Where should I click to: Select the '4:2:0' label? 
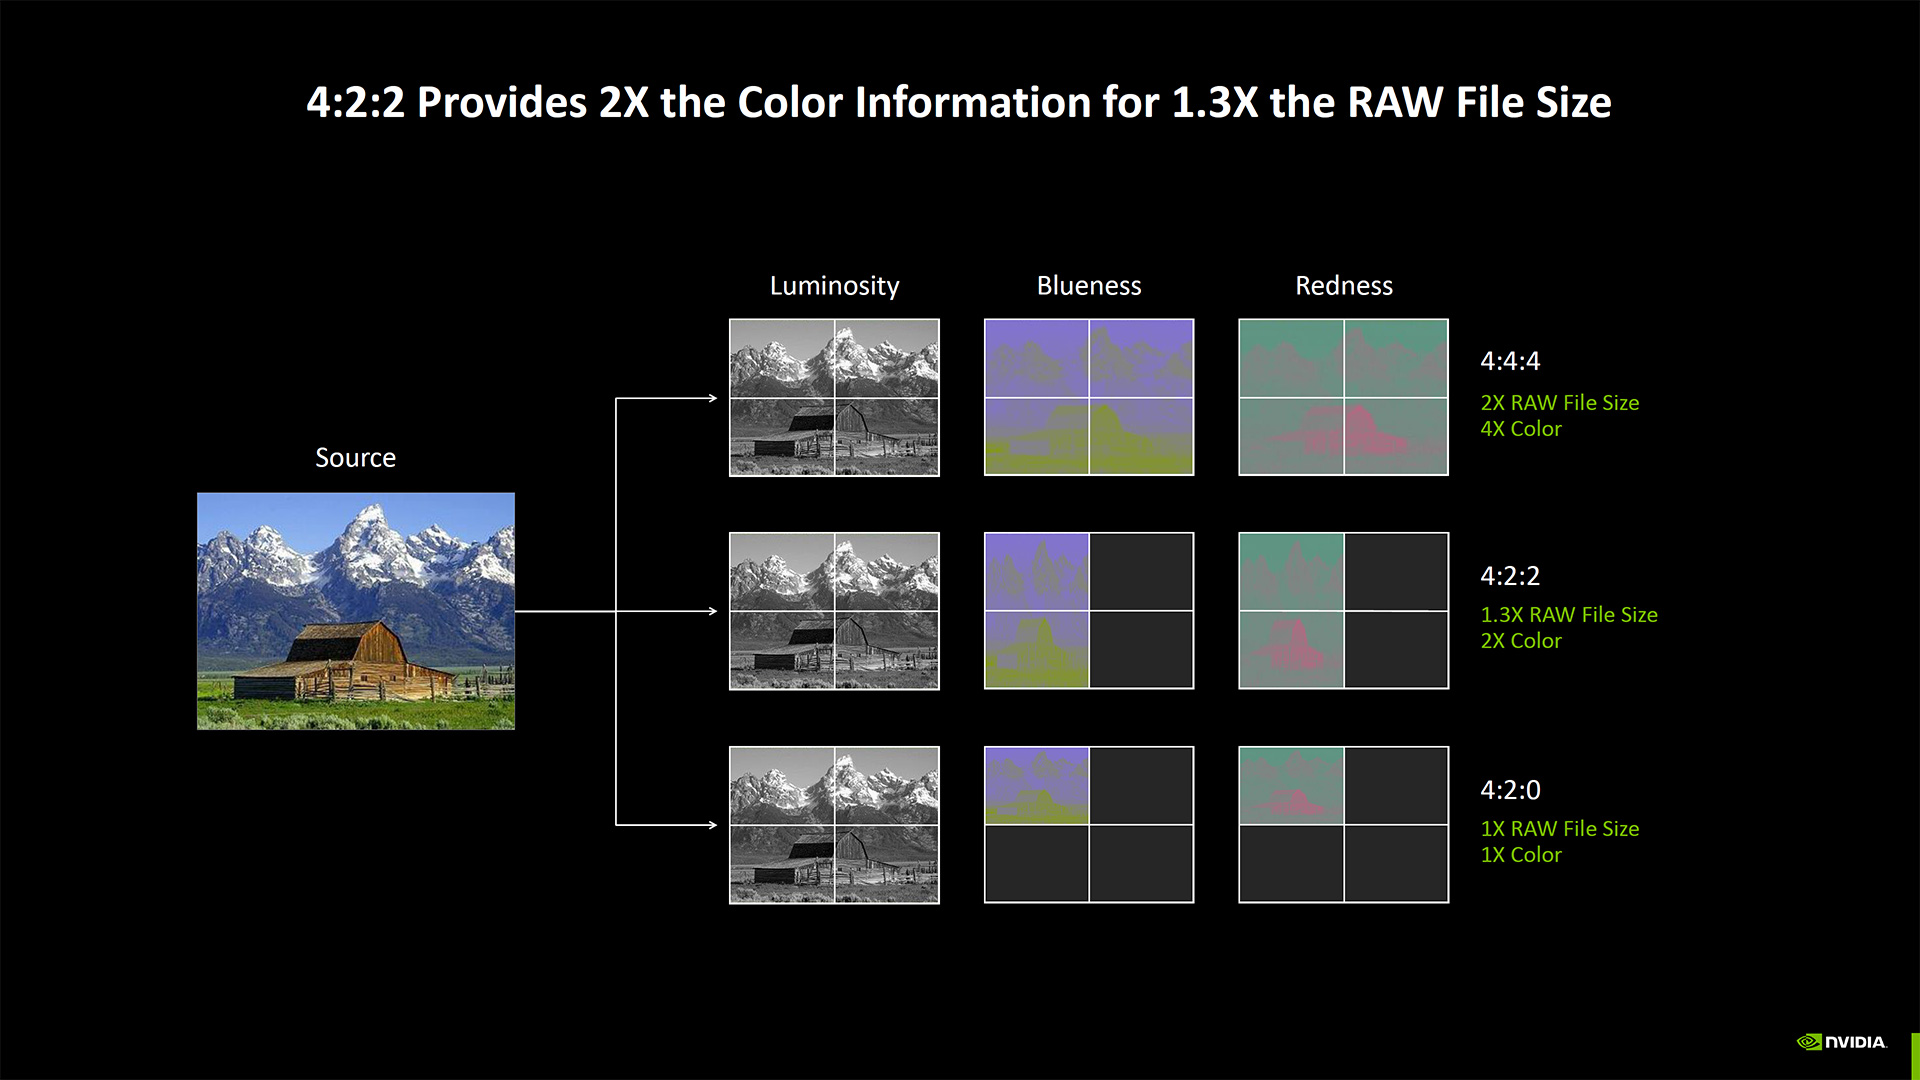click(x=1510, y=790)
